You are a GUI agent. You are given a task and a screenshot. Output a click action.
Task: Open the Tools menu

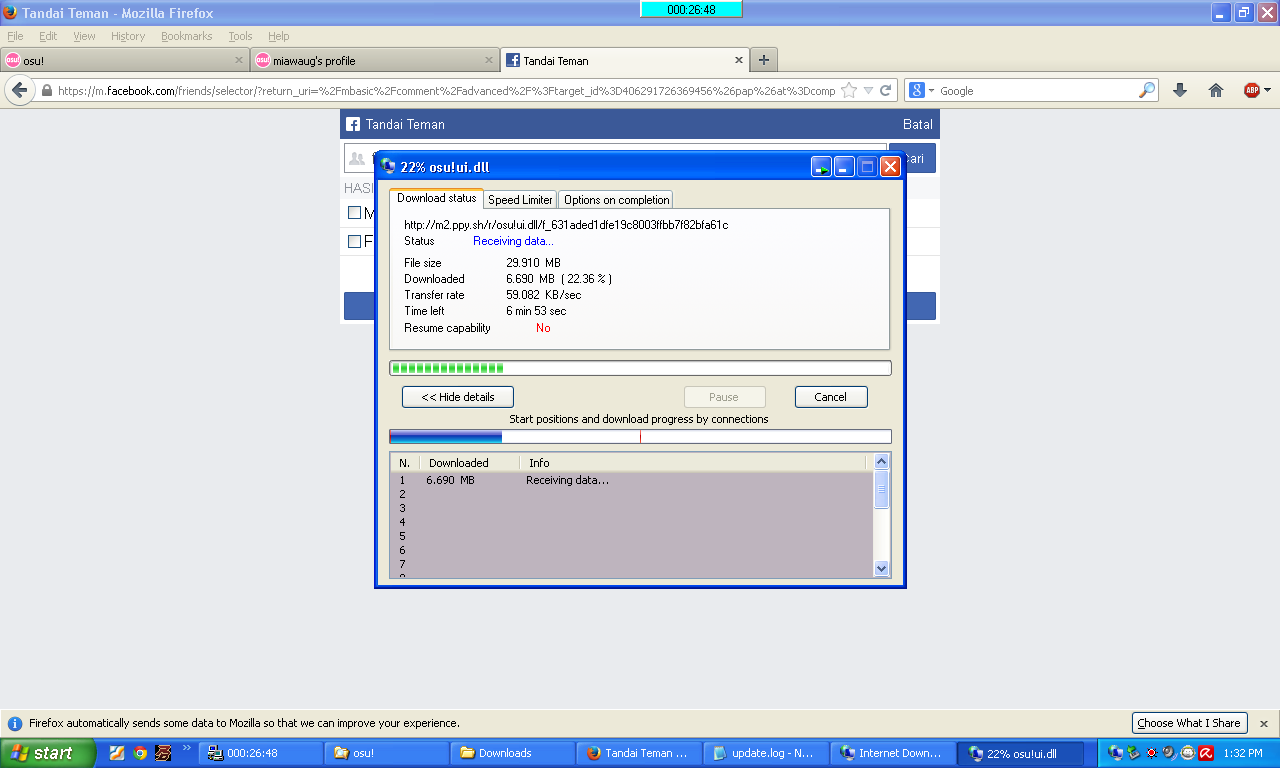[240, 36]
